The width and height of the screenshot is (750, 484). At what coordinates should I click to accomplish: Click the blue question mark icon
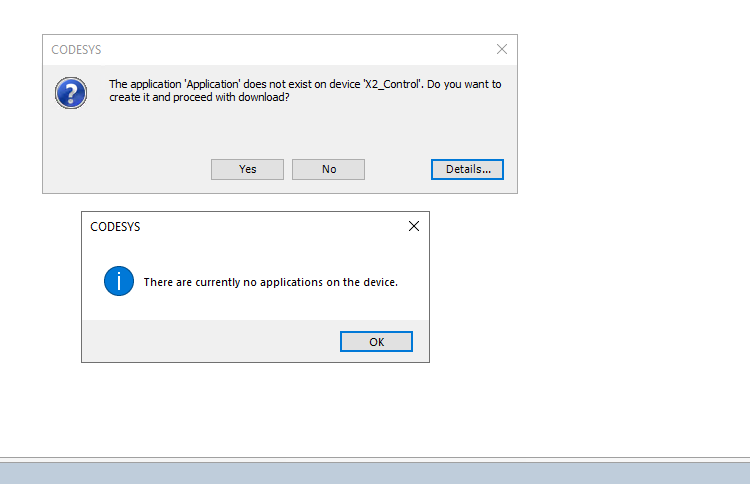71,93
